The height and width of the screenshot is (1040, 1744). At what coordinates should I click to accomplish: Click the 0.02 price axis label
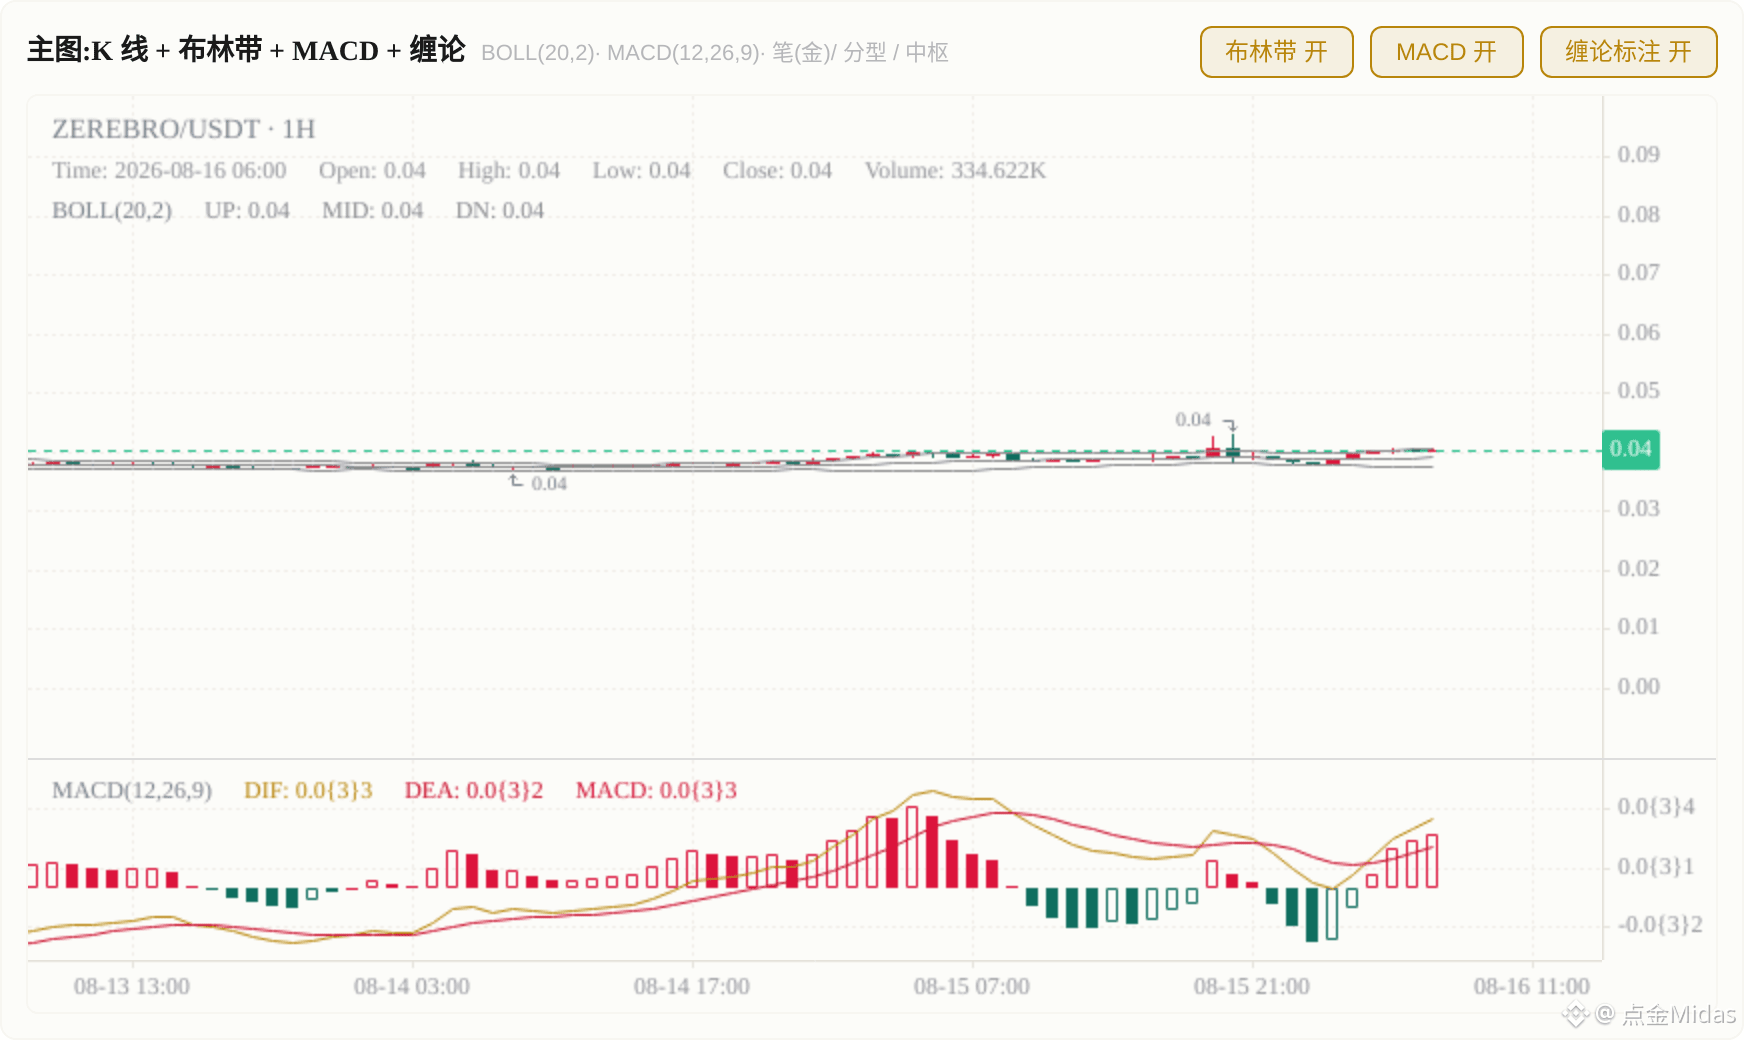(x=1638, y=569)
